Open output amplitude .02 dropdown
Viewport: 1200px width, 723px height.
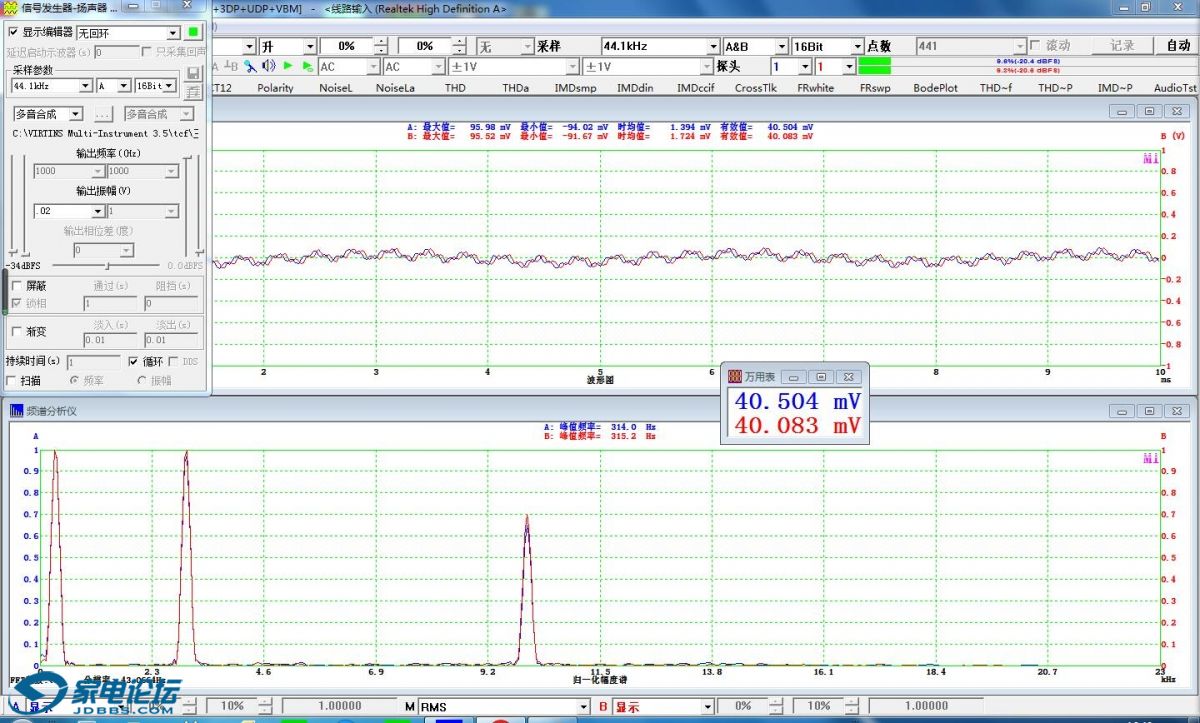[x=98, y=211]
